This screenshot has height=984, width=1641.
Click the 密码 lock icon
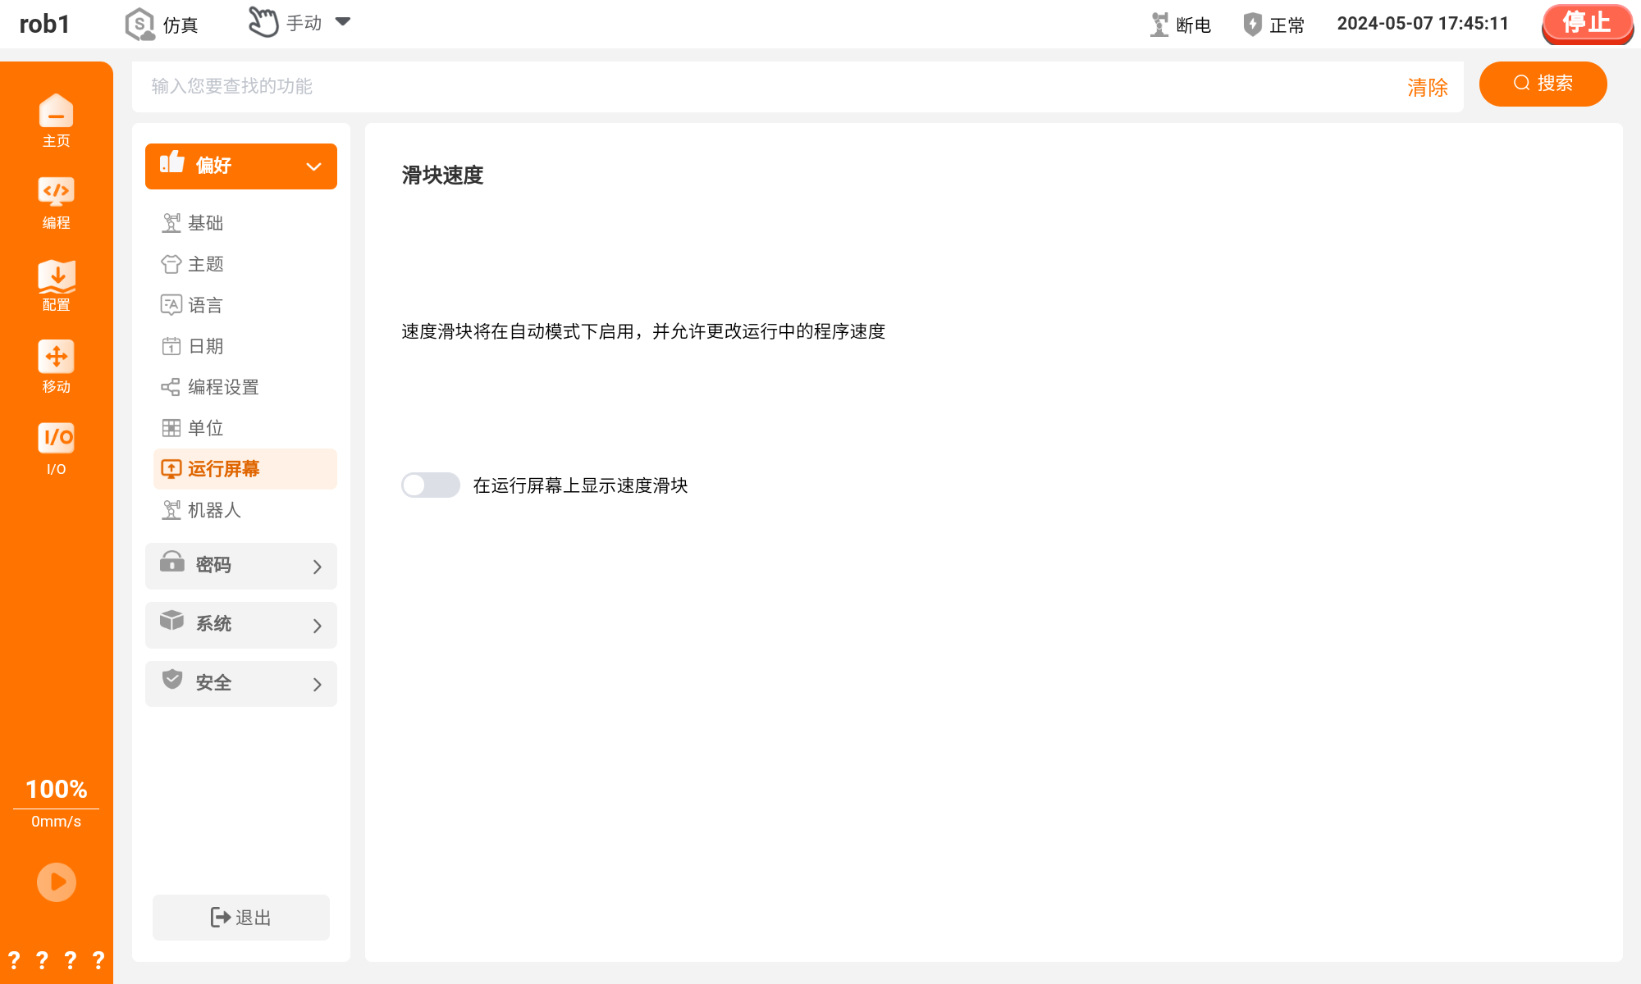point(172,562)
